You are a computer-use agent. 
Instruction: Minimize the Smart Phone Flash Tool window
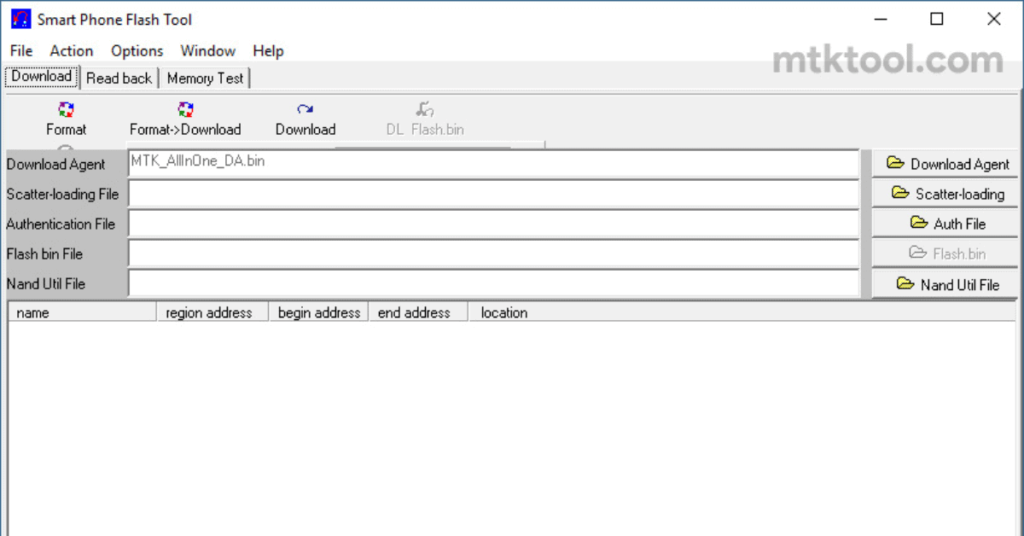pos(880,19)
